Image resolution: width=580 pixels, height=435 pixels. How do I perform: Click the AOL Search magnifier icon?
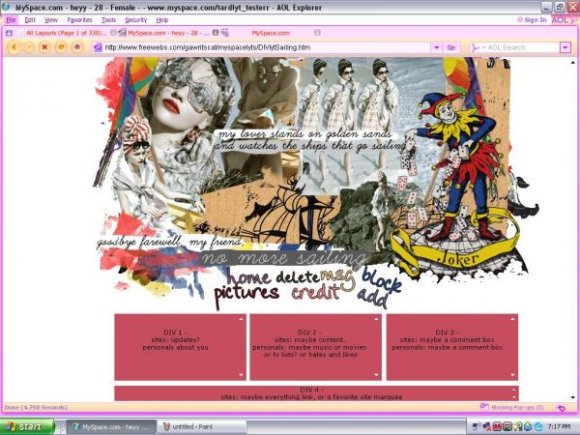(476, 47)
